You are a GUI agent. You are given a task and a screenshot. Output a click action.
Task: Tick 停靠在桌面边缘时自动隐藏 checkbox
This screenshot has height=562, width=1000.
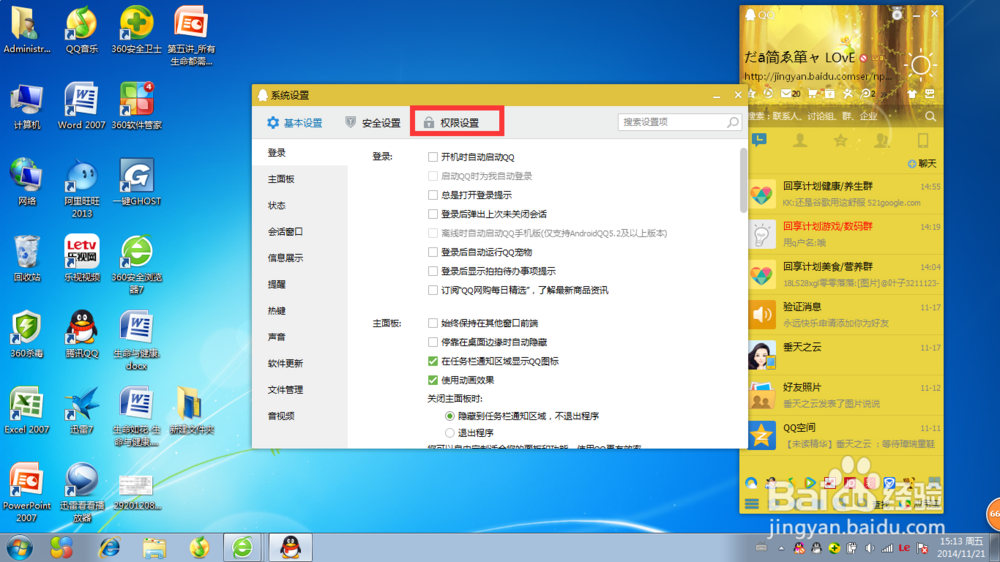[433, 343]
